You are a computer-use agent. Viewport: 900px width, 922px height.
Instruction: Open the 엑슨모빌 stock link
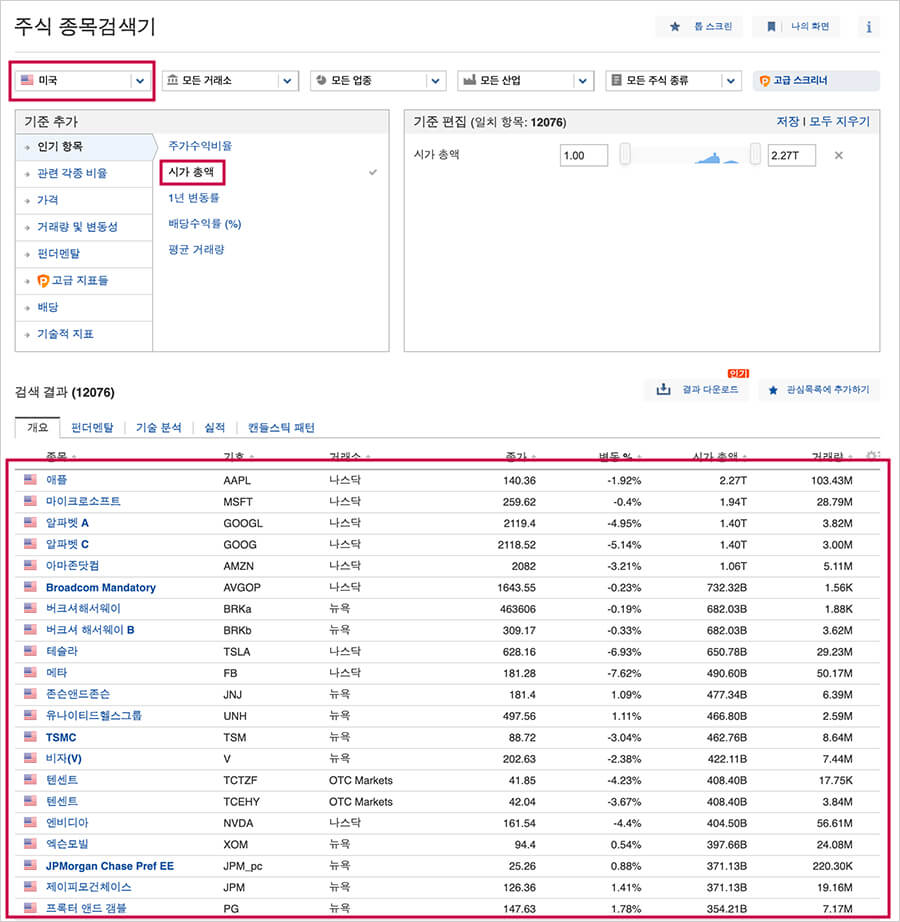pyautogui.click(x=67, y=844)
